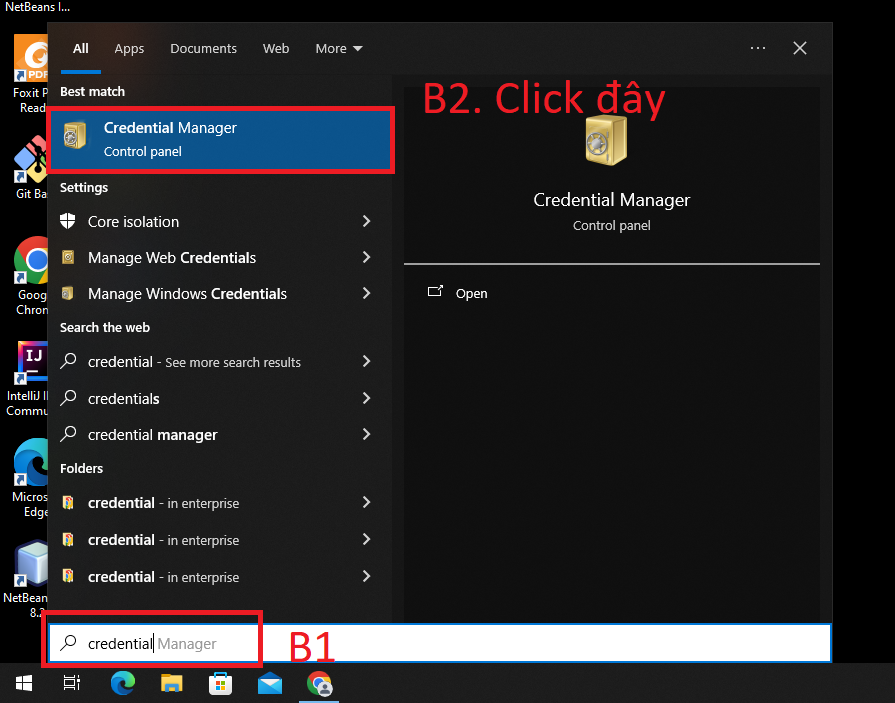895x703 pixels.
Task: Expand the Core isolation result arrow
Action: click(367, 222)
